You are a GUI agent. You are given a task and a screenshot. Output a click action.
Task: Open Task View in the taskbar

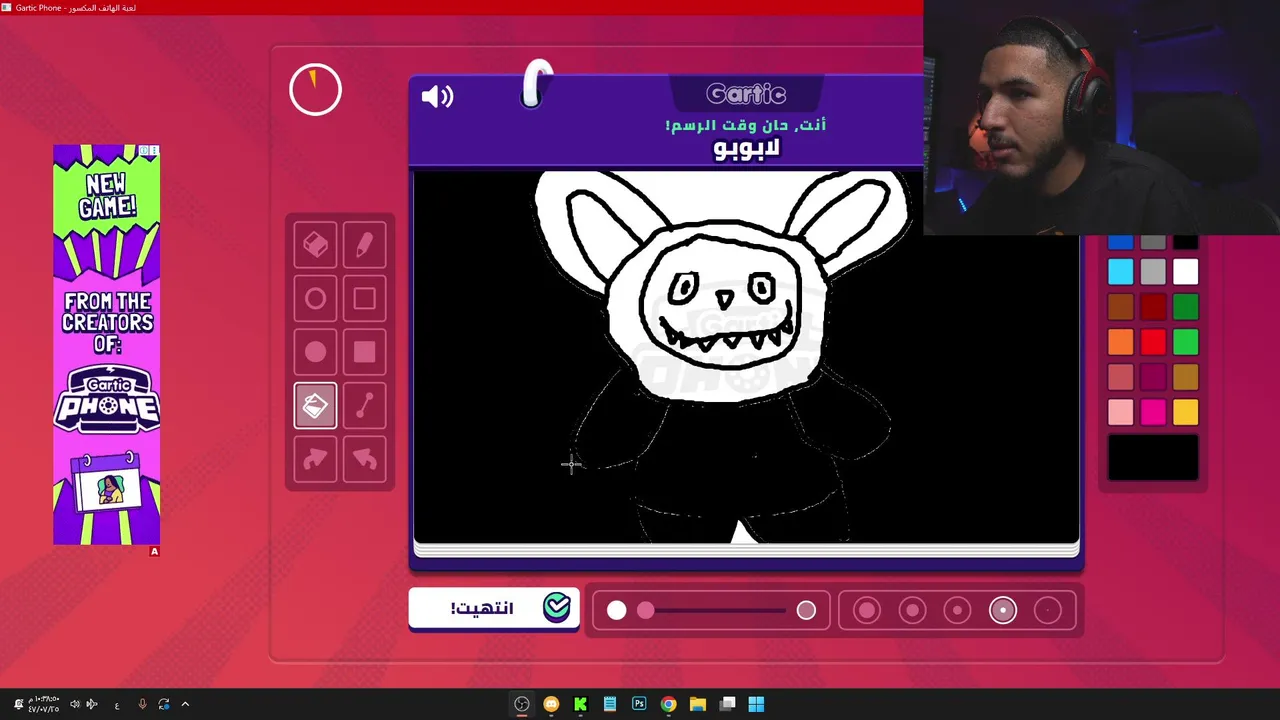(x=727, y=704)
